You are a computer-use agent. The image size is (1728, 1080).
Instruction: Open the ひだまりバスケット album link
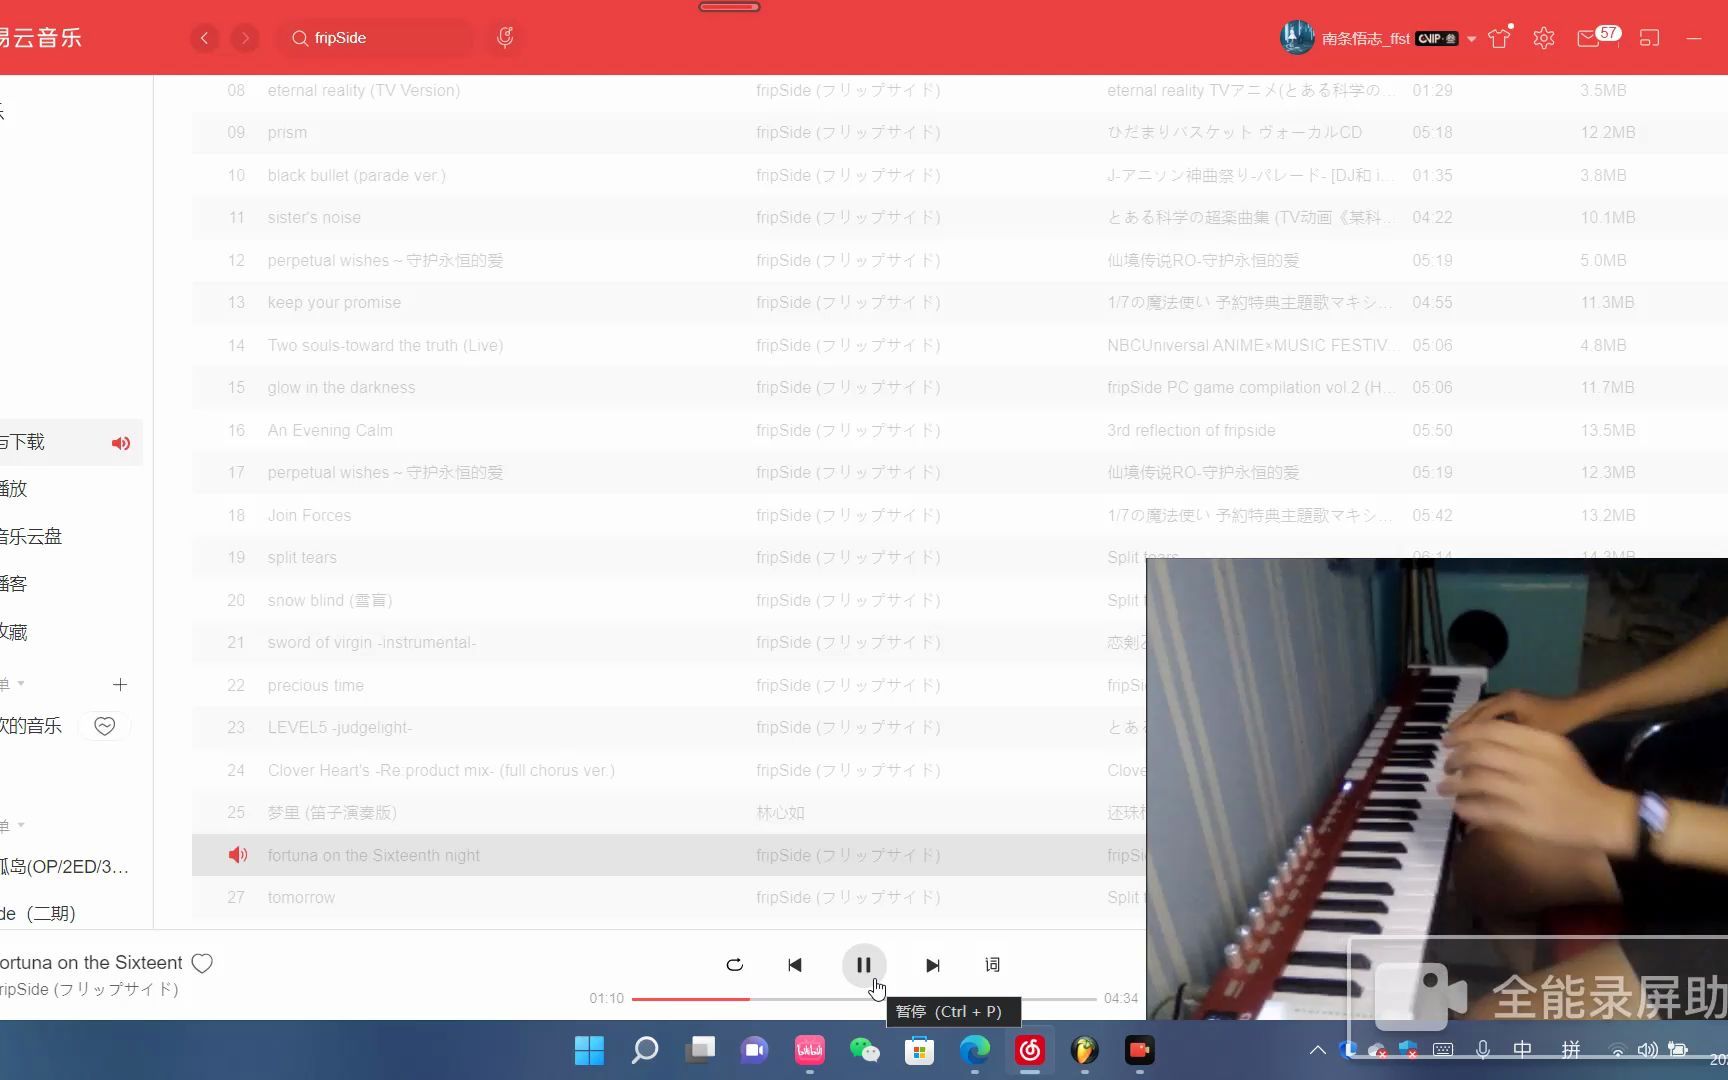(x=1234, y=132)
